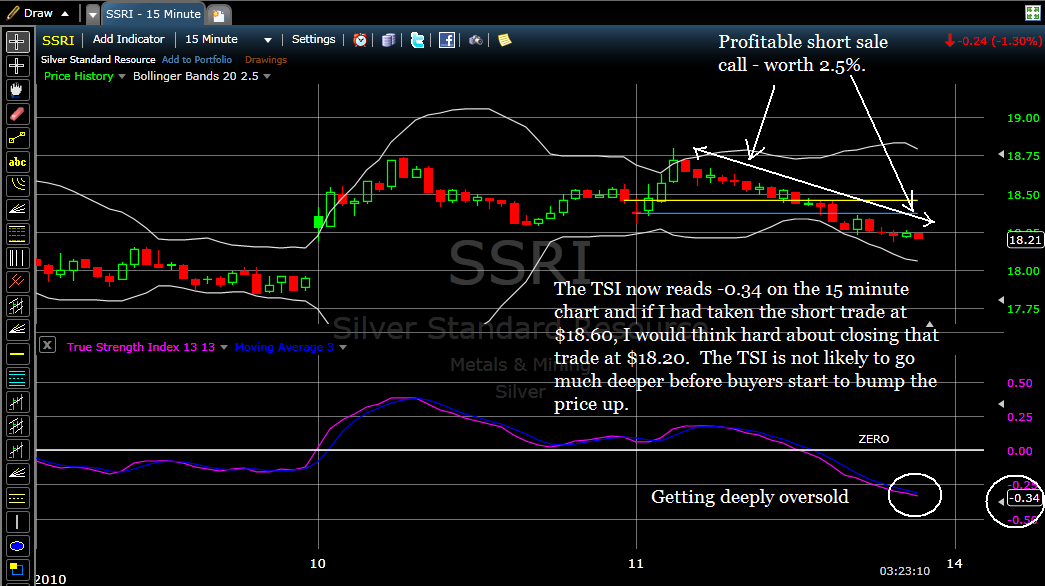Close the True Strength Index pane

[x=47, y=345]
